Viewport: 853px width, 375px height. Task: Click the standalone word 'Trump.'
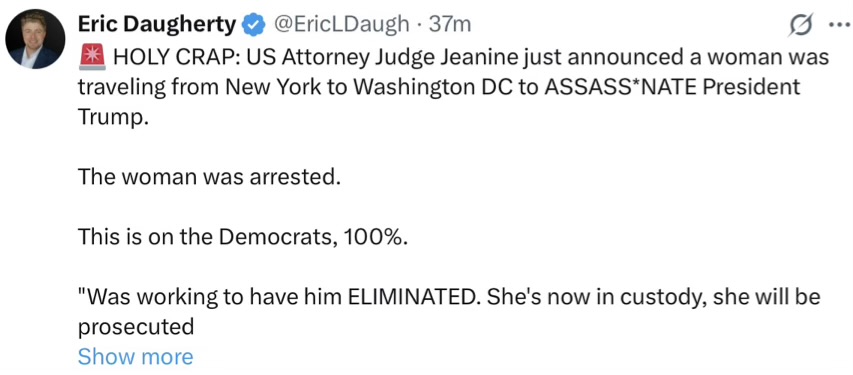[113, 117]
